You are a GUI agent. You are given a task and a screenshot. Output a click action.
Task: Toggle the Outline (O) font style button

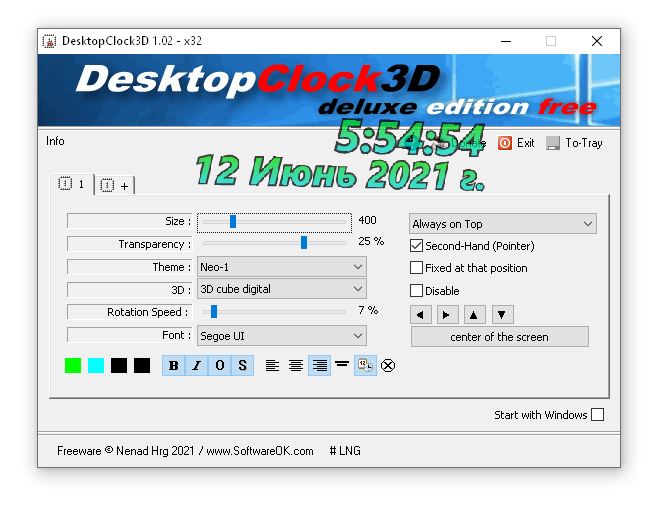219,365
